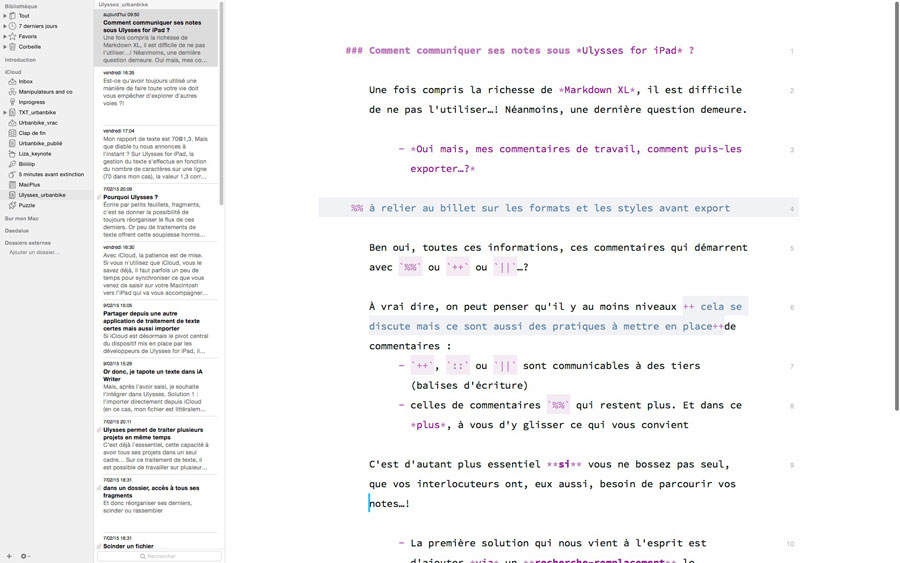
Task: Click the trash icon for Corbeille
Action: pyautogui.click(x=12, y=47)
